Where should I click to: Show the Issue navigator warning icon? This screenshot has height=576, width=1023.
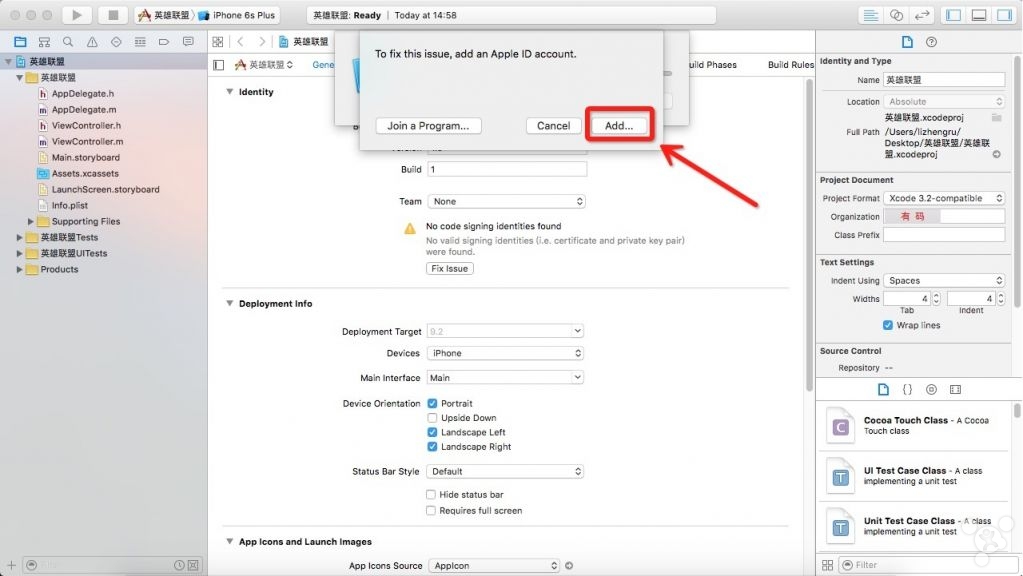pyautogui.click(x=92, y=42)
